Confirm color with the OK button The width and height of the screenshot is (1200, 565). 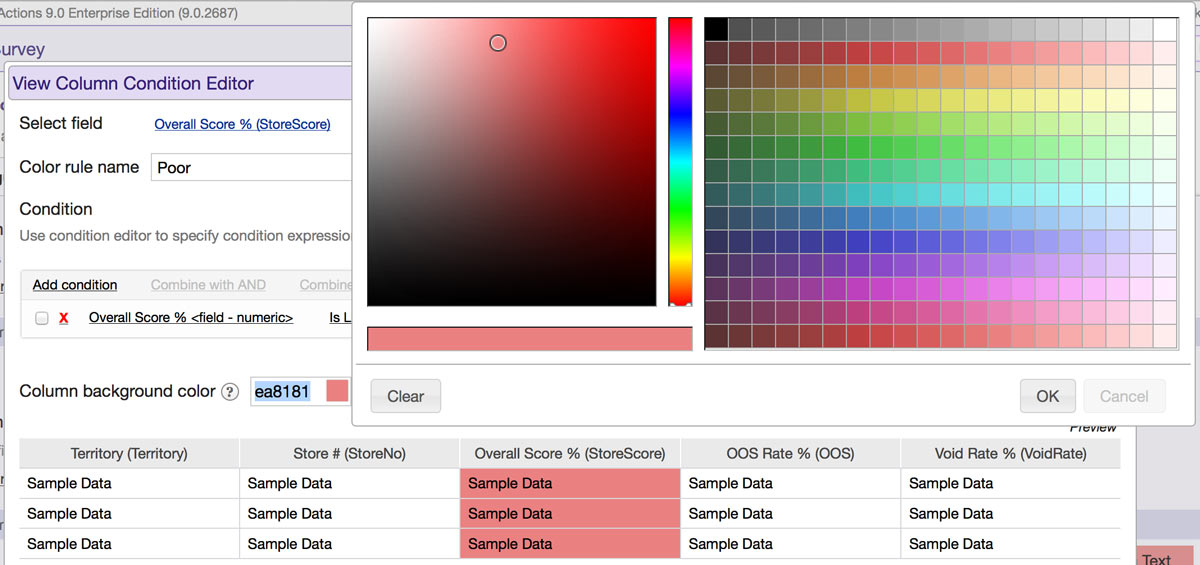1047,396
